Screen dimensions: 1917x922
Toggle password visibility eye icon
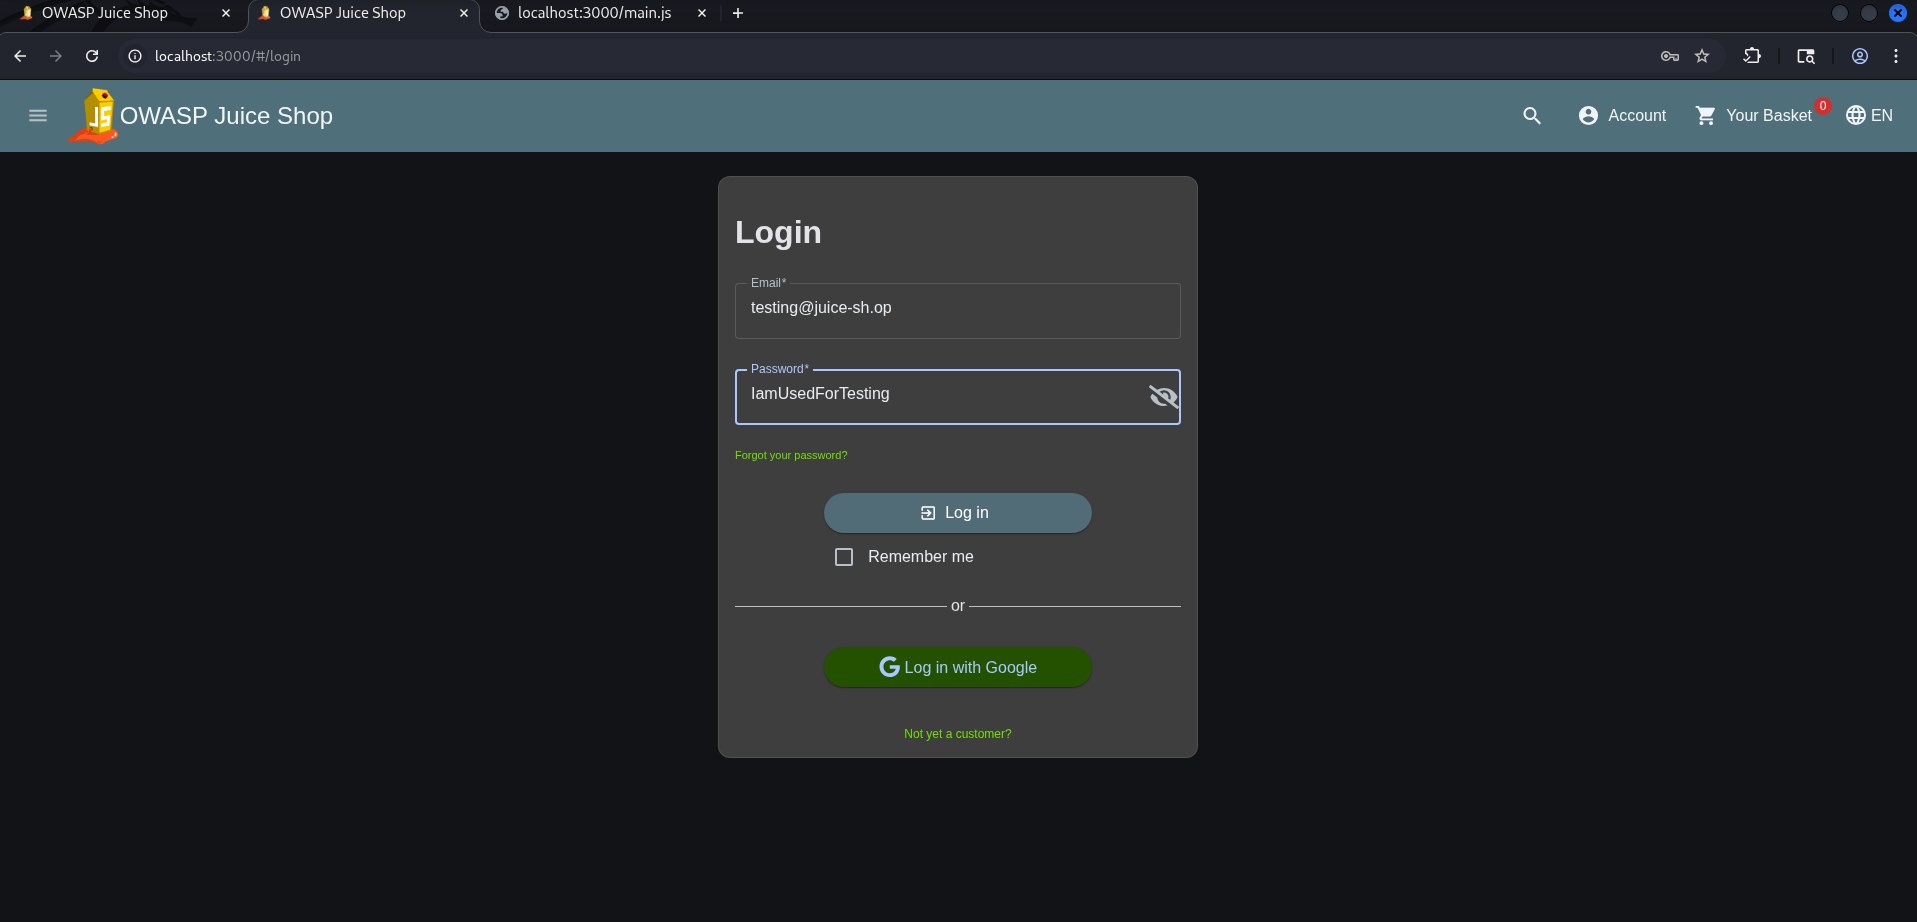(x=1163, y=397)
